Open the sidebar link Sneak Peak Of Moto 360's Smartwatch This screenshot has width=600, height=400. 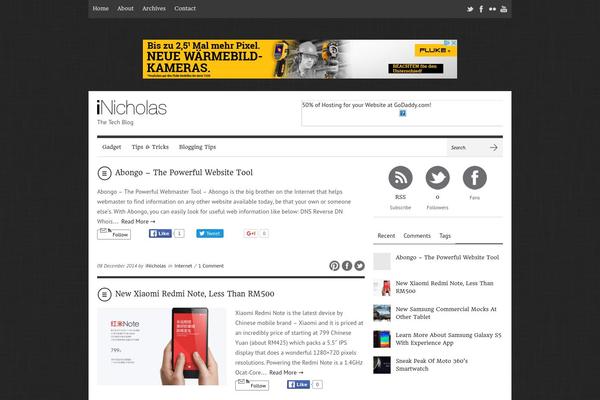(x=432, y=365)
